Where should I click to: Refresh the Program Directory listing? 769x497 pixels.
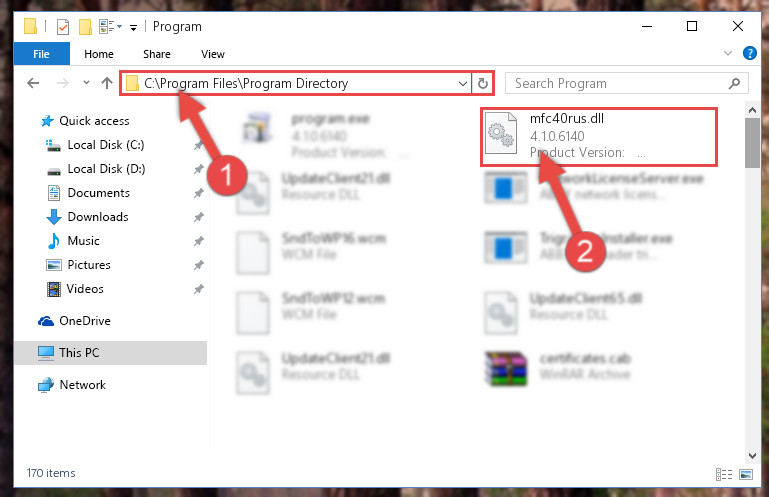(483, 83)
